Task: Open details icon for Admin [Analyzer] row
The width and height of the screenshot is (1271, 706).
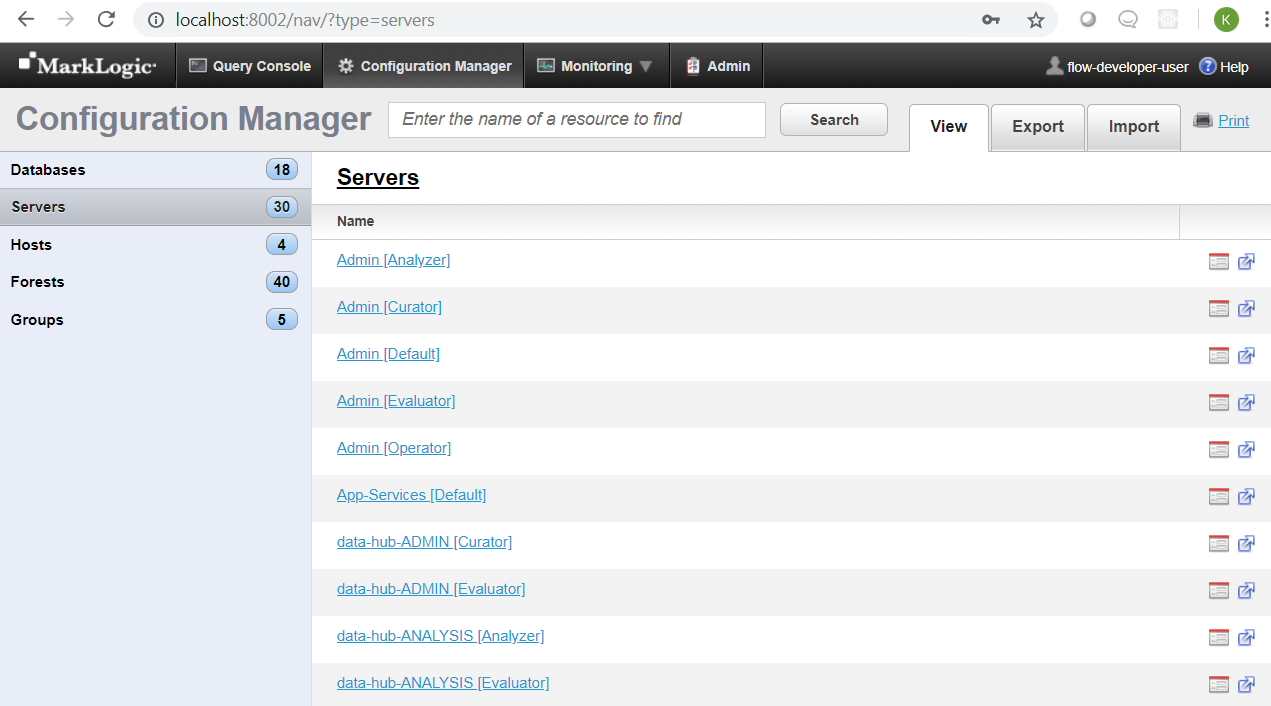Action: pyautogui.click(x=1218, y=262)
